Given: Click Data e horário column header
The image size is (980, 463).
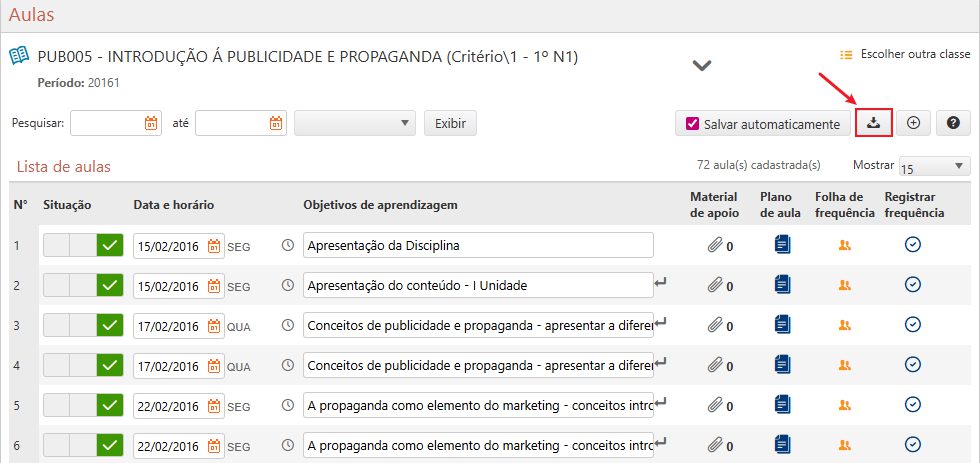Looking at the screenshot, I should pyautogui.click(x=174, y=205).
